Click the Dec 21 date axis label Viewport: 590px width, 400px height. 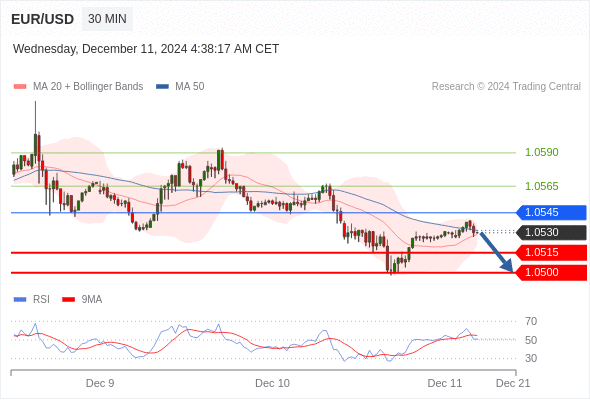pos(513,383)
